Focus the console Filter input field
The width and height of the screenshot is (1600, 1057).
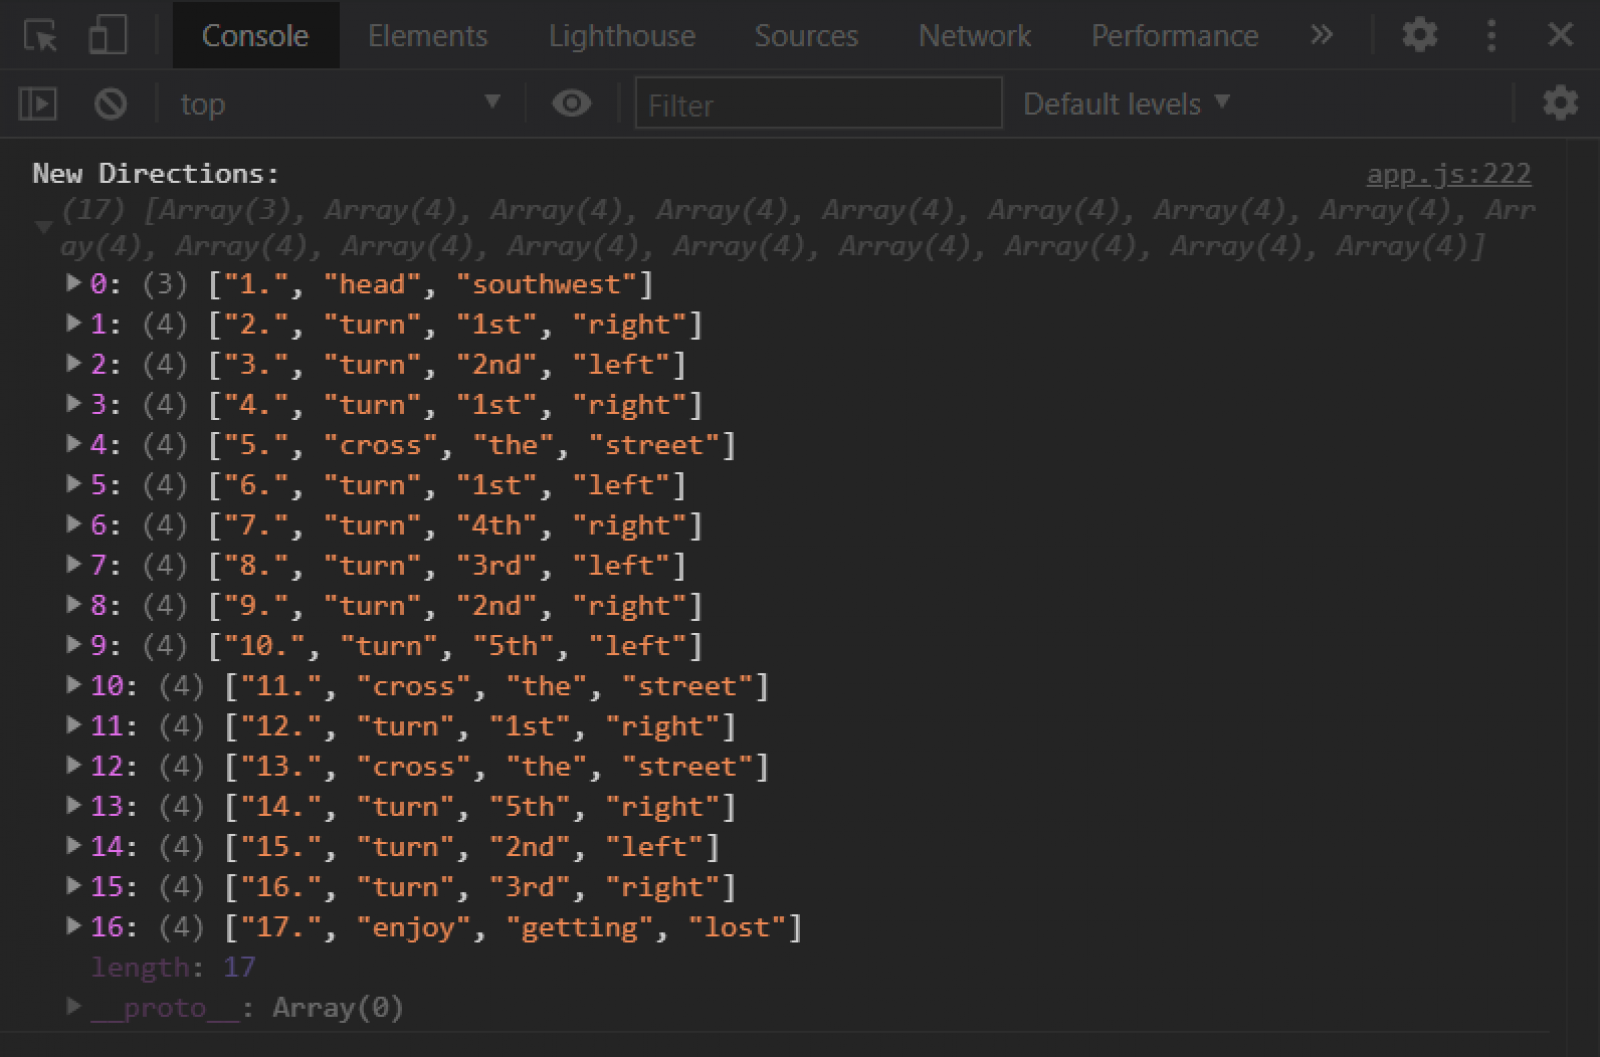[x=818, y=104]
